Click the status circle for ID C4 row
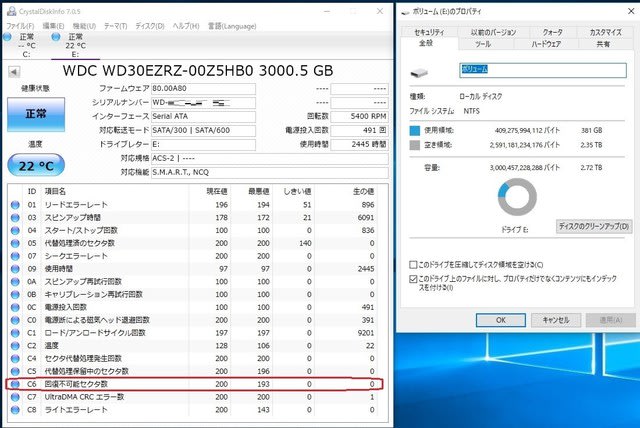Viewport: 640px width, 428px height. [15, 358]
